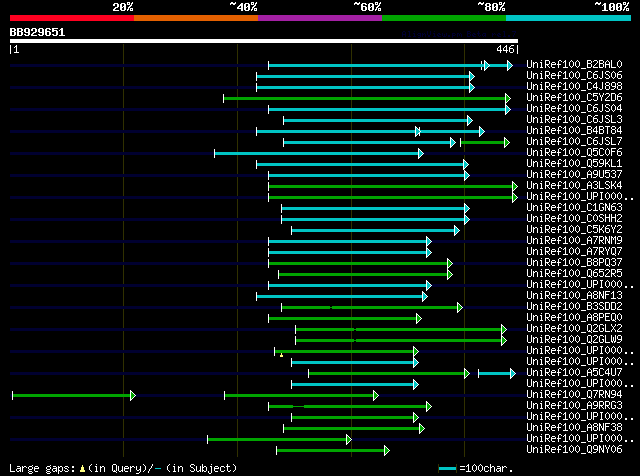The width and height of the screenshot is (640, 476).
Task: Click the short green segment in C6JSL7 row
Action: (485, 142)
